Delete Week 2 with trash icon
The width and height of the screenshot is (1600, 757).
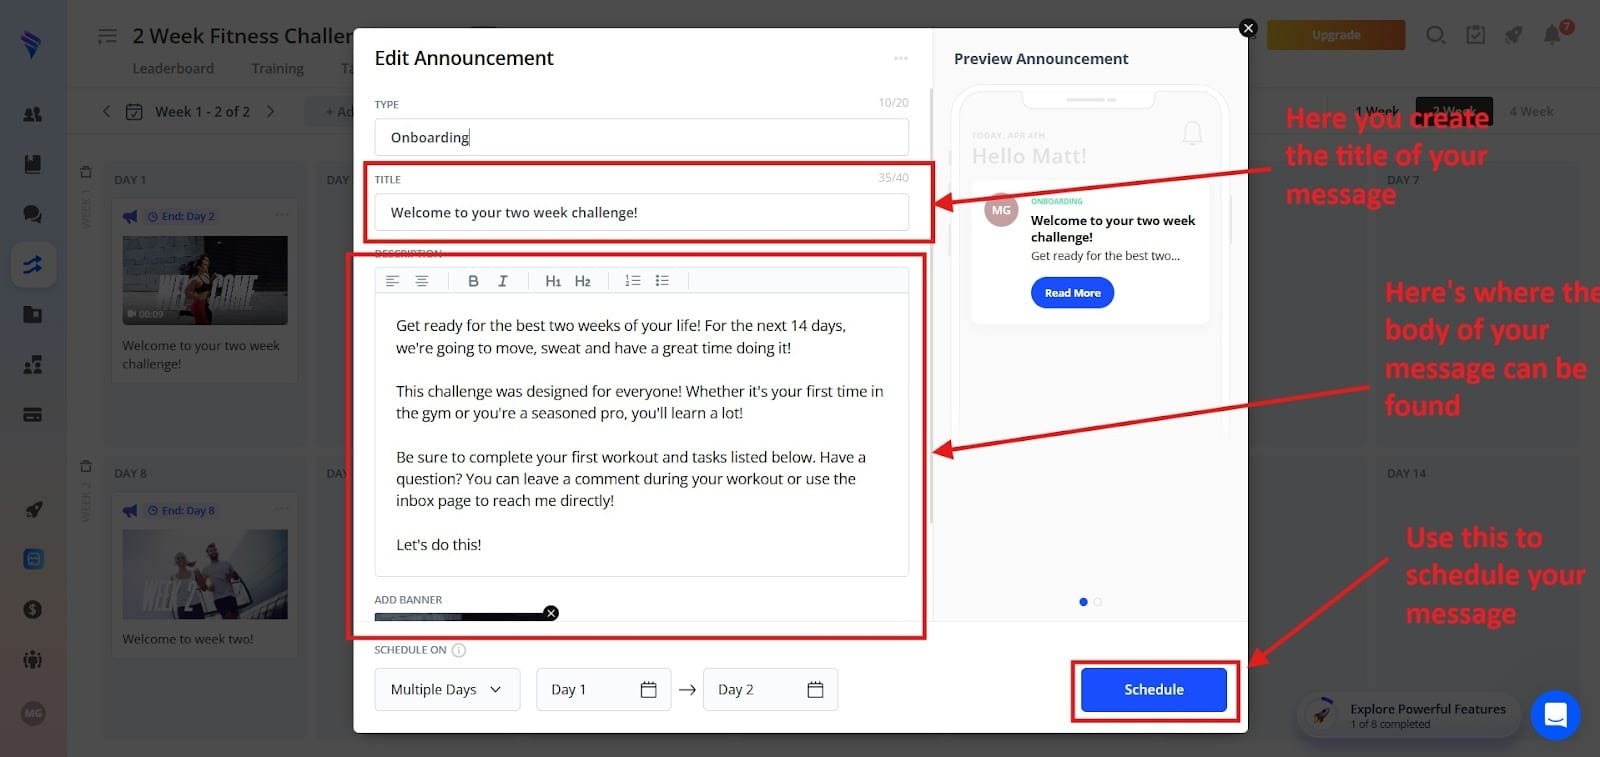(x=86, y=466)
